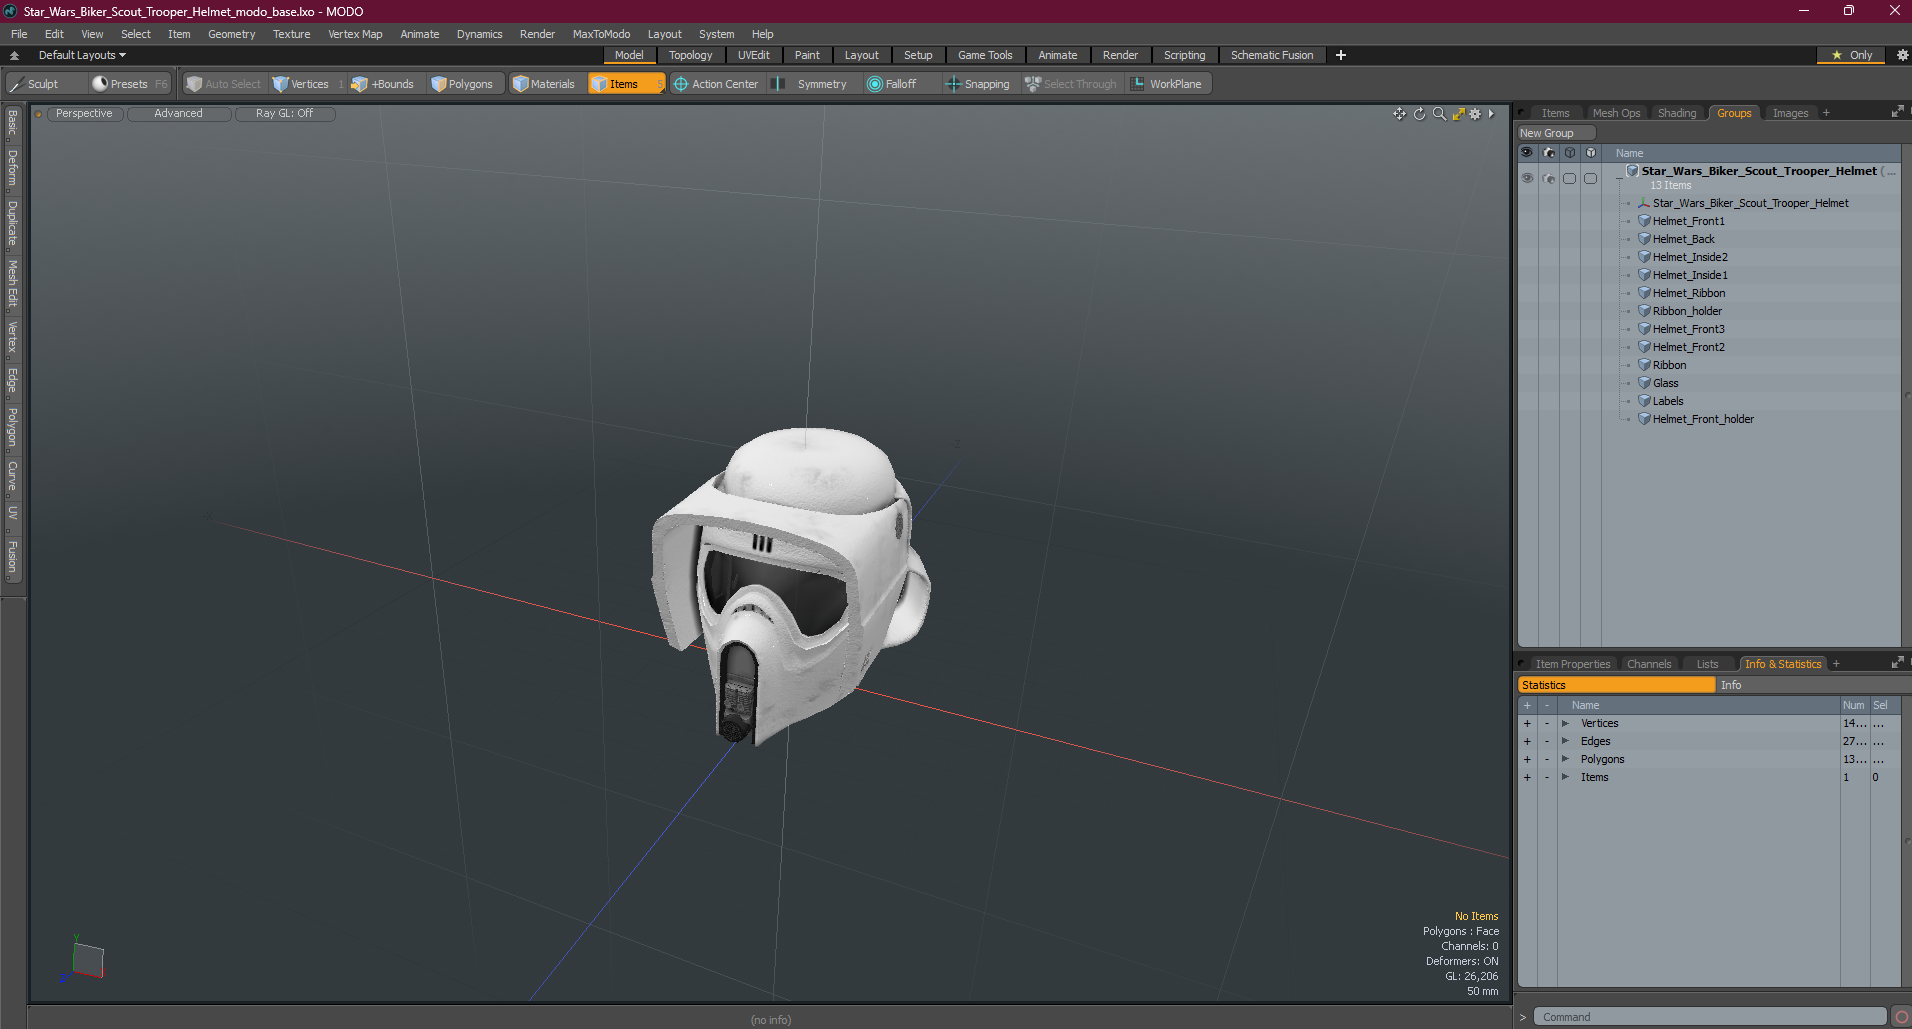Click the Info button
Image resolution: width=1912 pixels, height=1029 pixels.
[x=1812, y=685]
